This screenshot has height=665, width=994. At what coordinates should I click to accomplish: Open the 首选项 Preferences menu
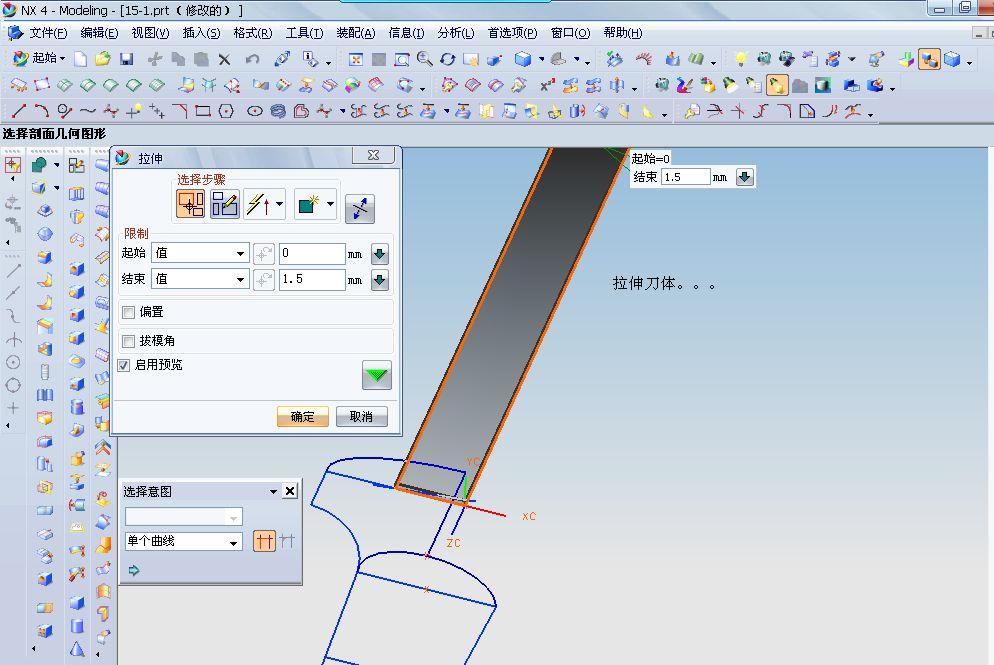pyautogui.click(x=512, y=33)
